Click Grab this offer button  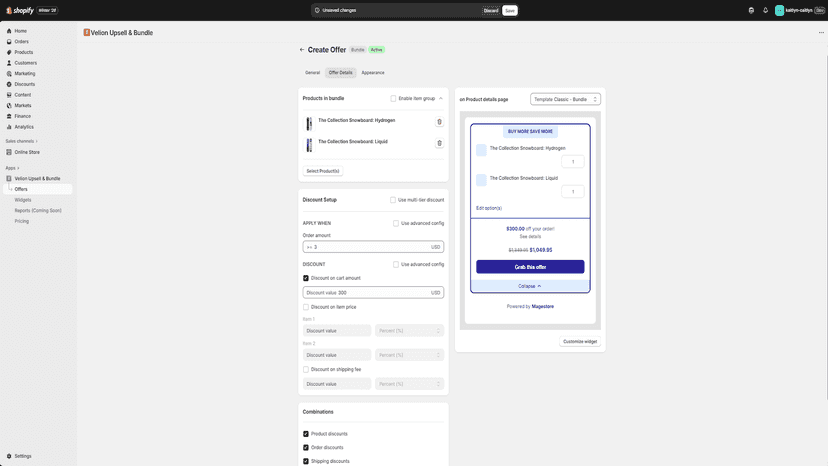pos(530,267)
